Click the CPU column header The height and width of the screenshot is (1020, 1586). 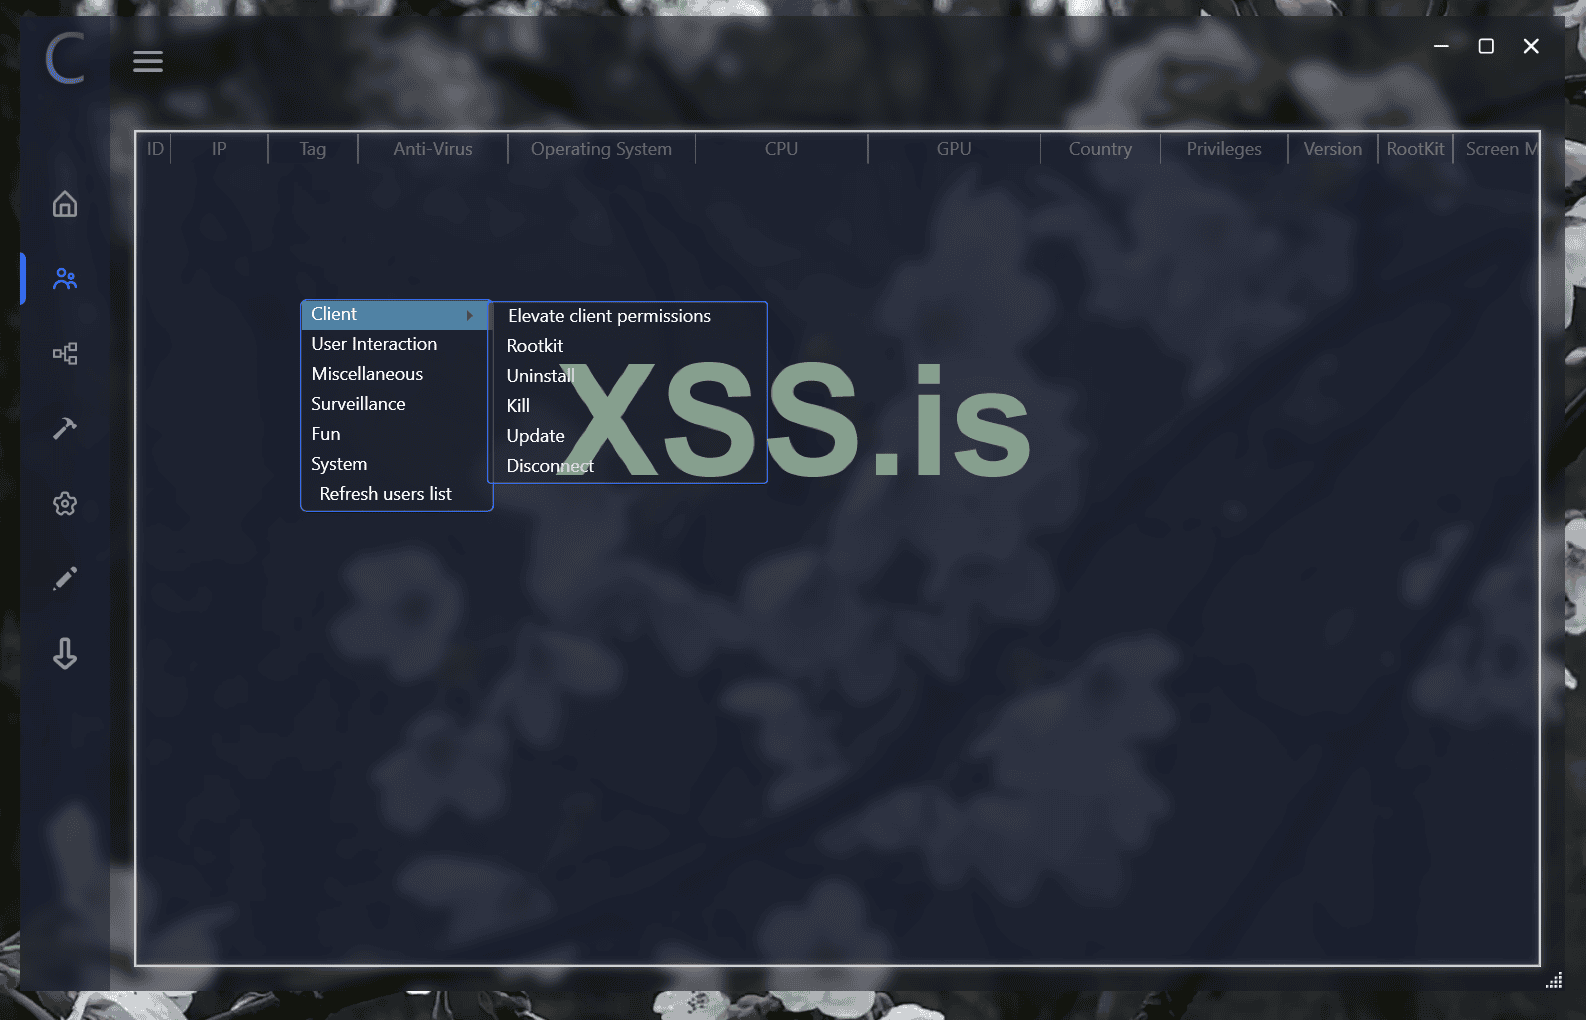point(781,149)
